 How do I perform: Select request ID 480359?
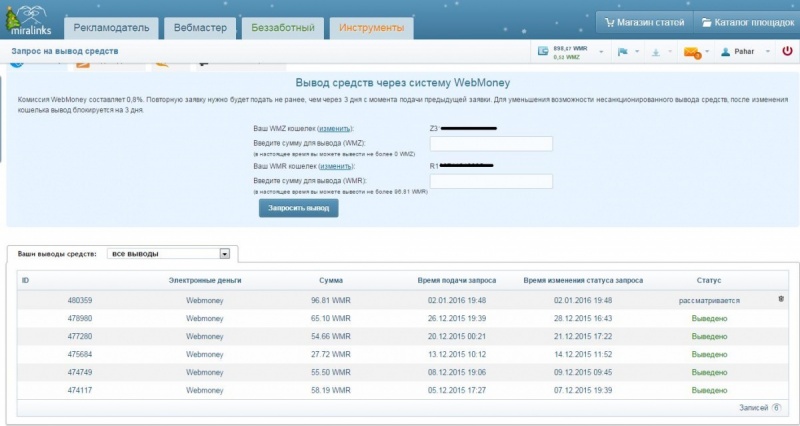(80, 300)
